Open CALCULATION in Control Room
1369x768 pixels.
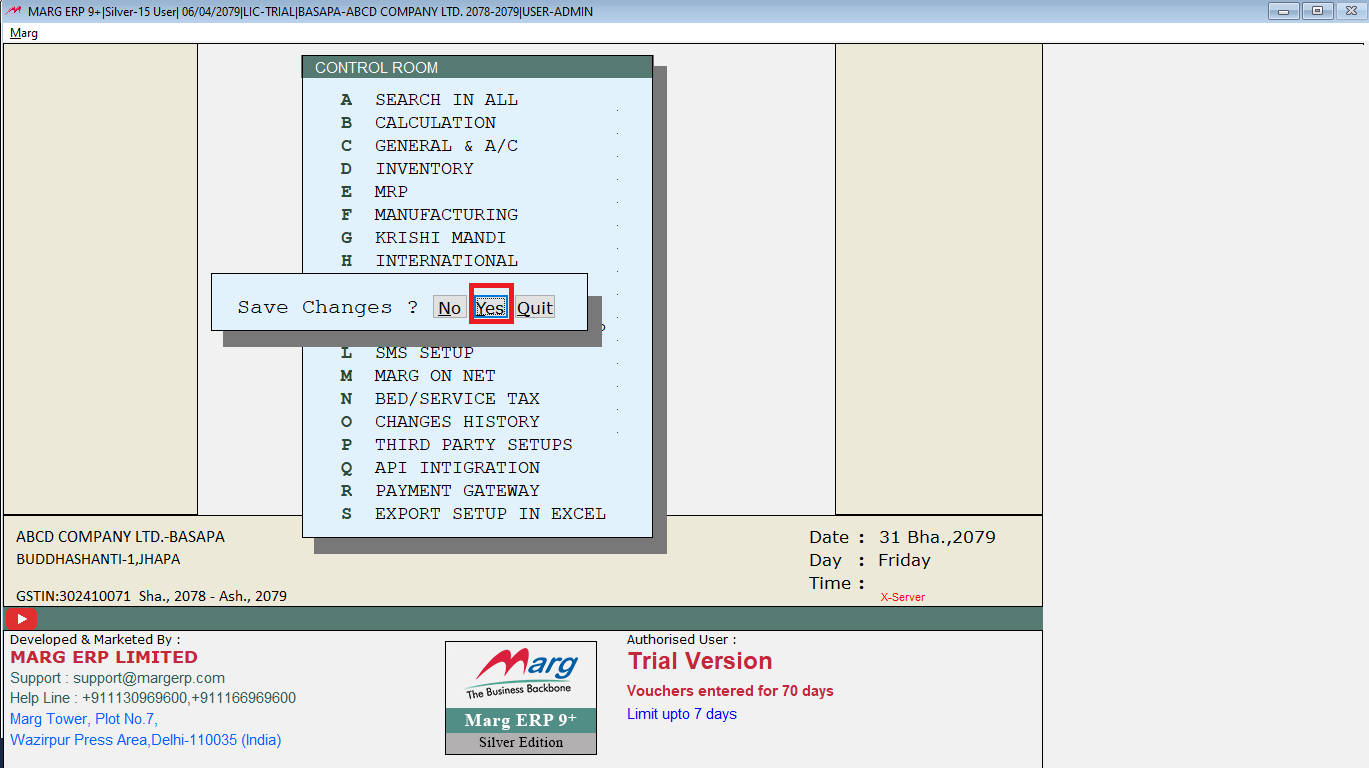tap(435, 123)
